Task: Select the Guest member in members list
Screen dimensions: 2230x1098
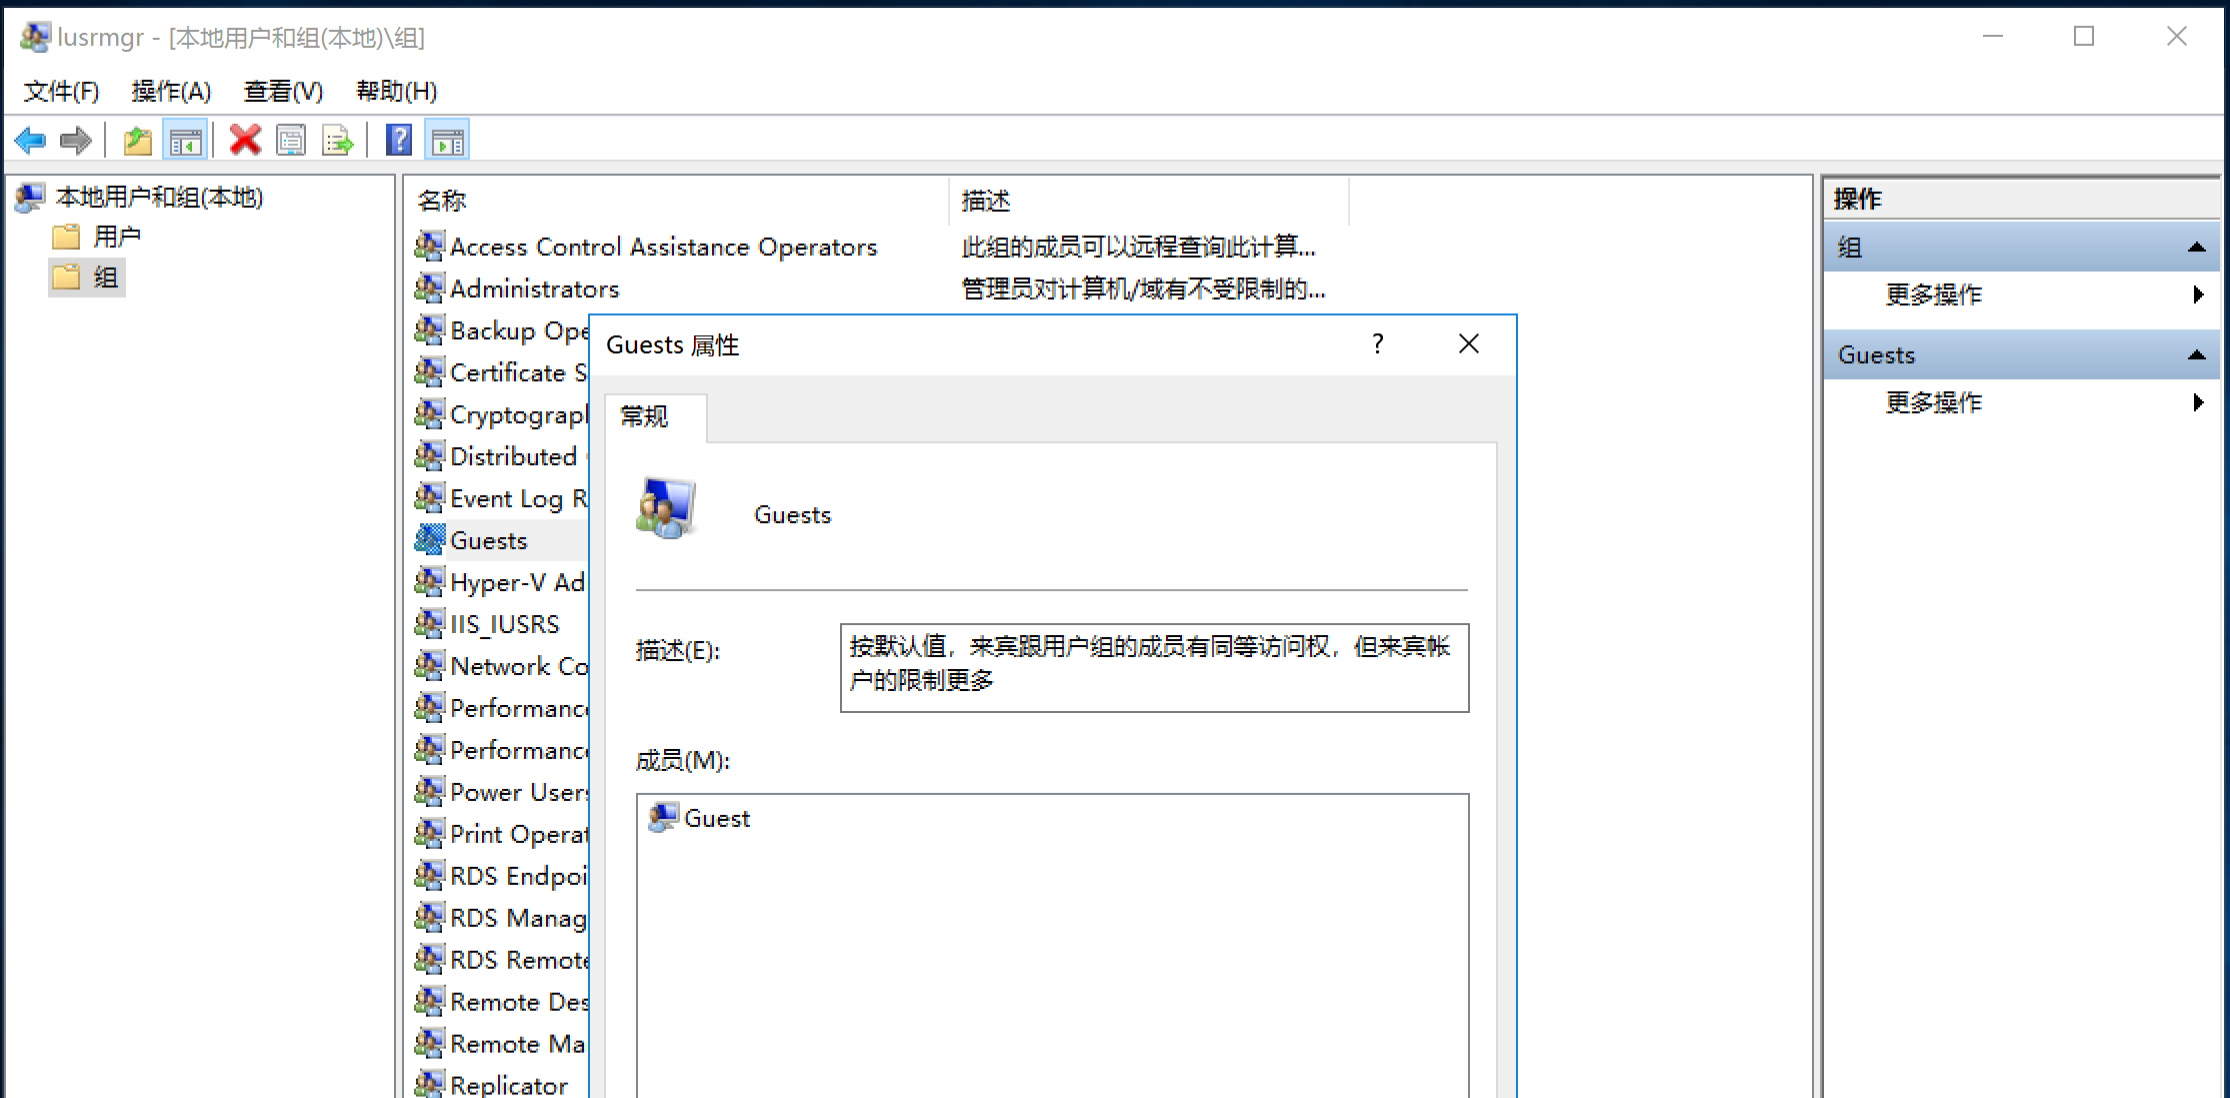Action: 716,819
